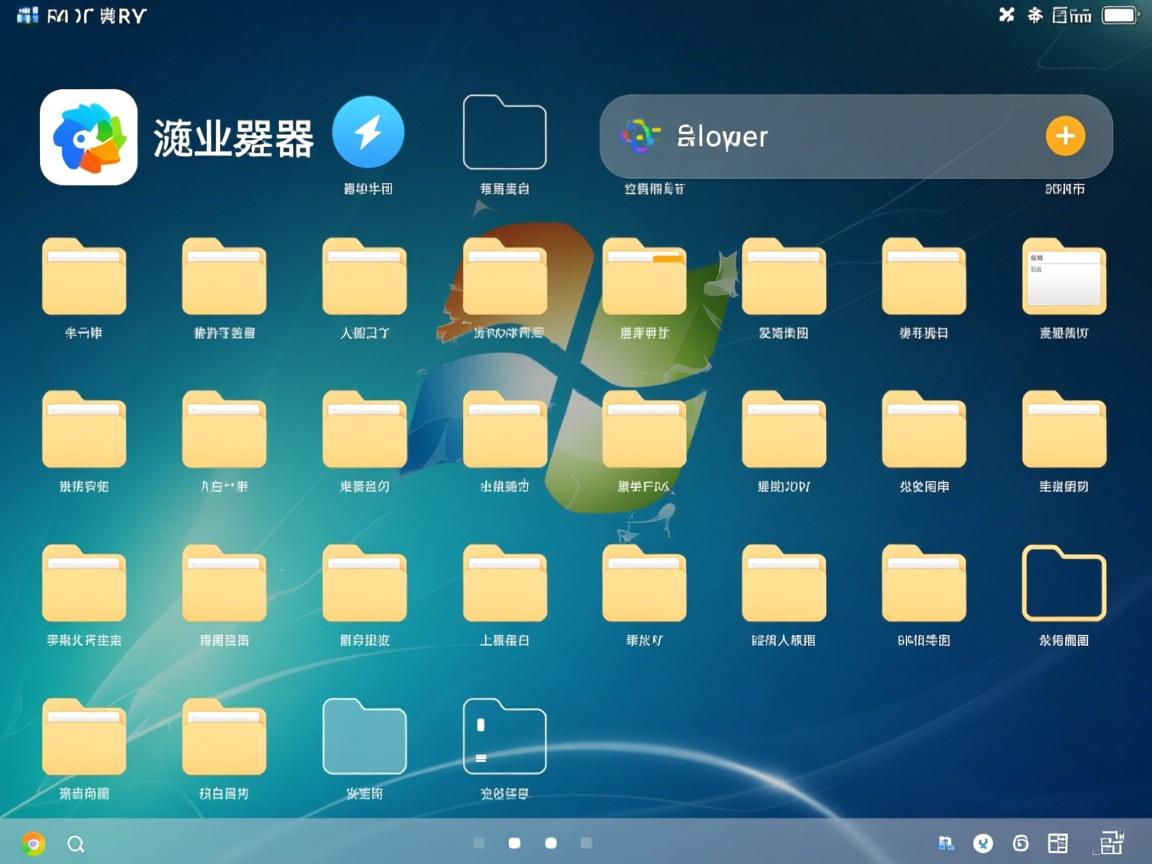1152x864 pixels.
Task: Open the spiral badge icon in taskbar tray
Action: 1021,843
